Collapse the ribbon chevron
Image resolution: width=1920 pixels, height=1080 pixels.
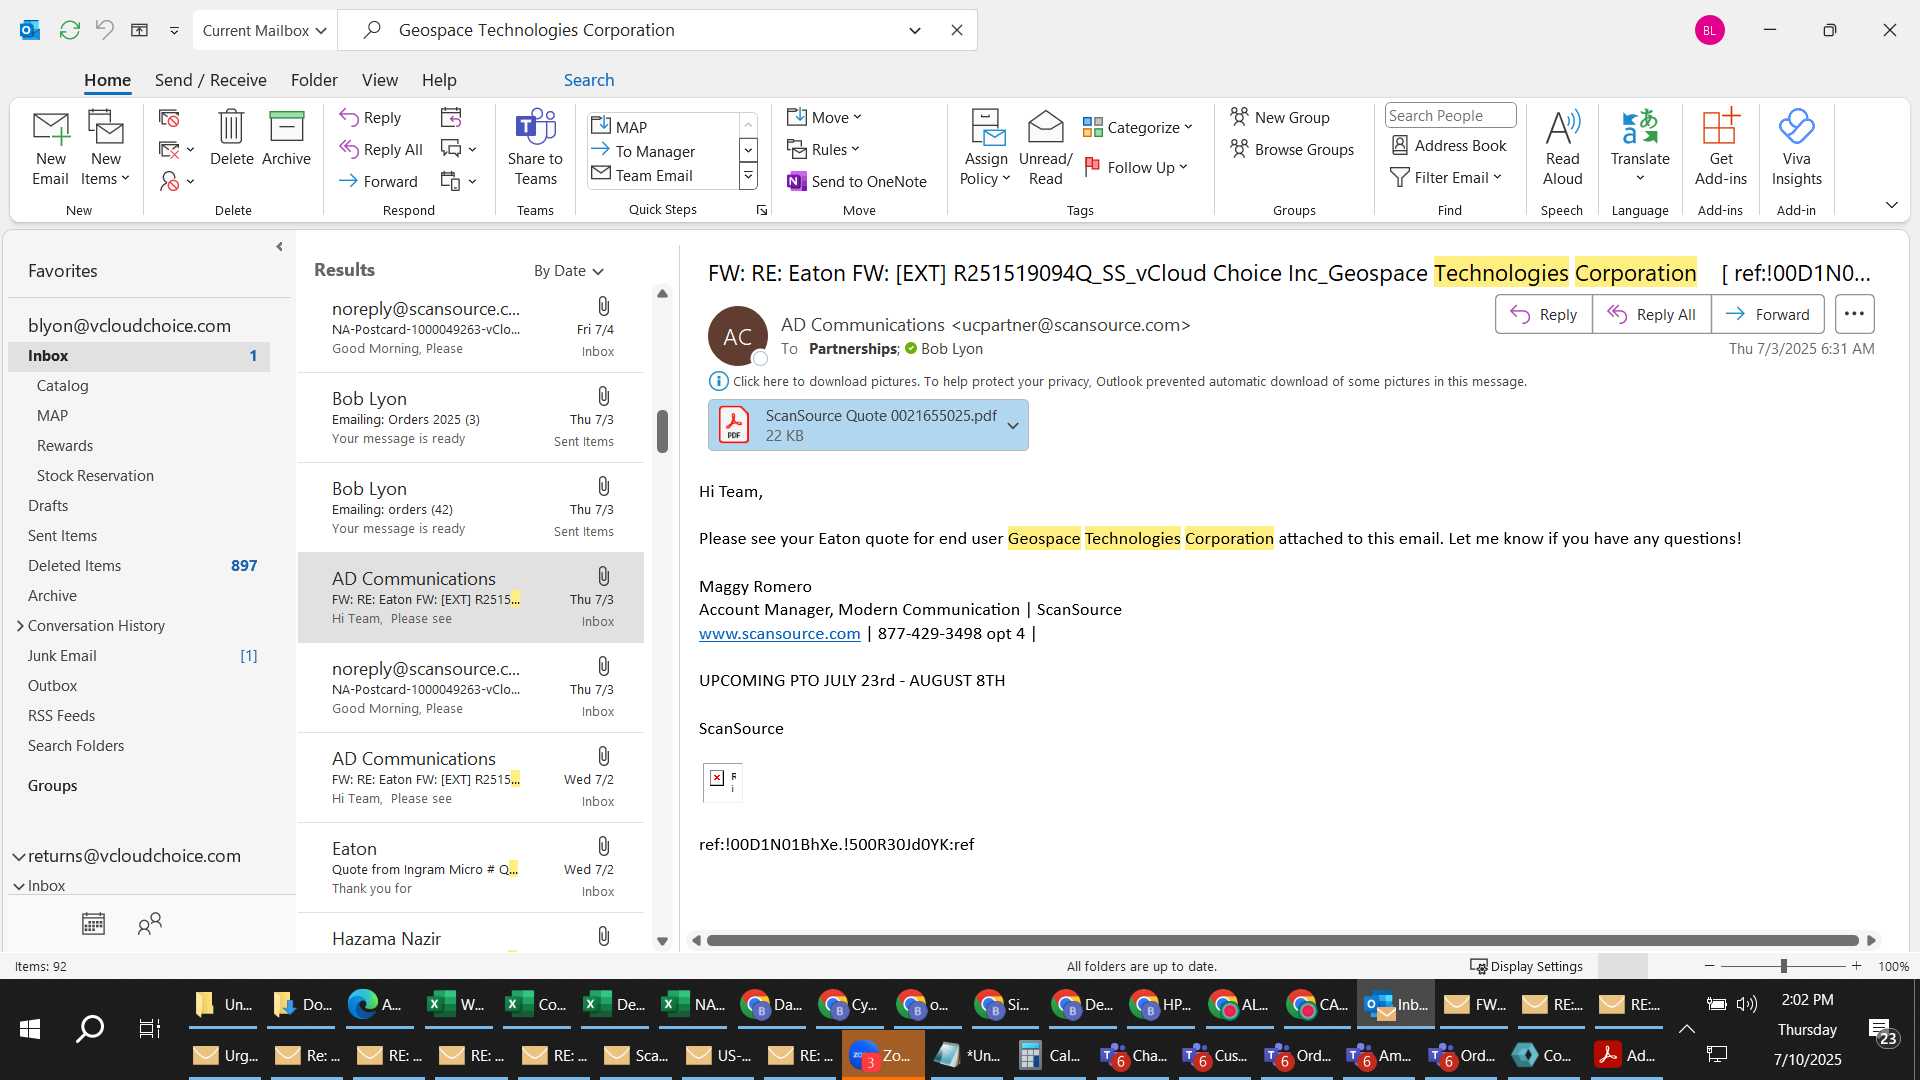pyautogui.click(x=1891, y=205)
